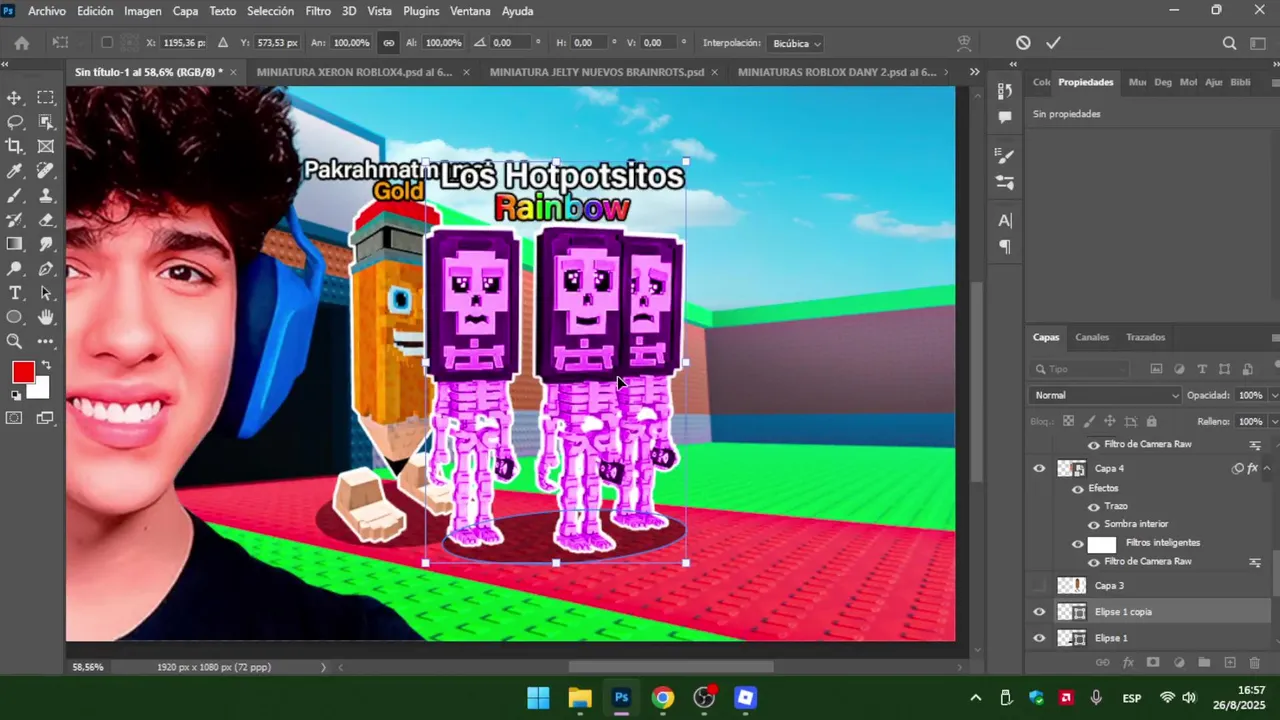Viewport: 1280px width, 720px height.
Task: Click the red foreground color swatch
Action: click(23, 372)
